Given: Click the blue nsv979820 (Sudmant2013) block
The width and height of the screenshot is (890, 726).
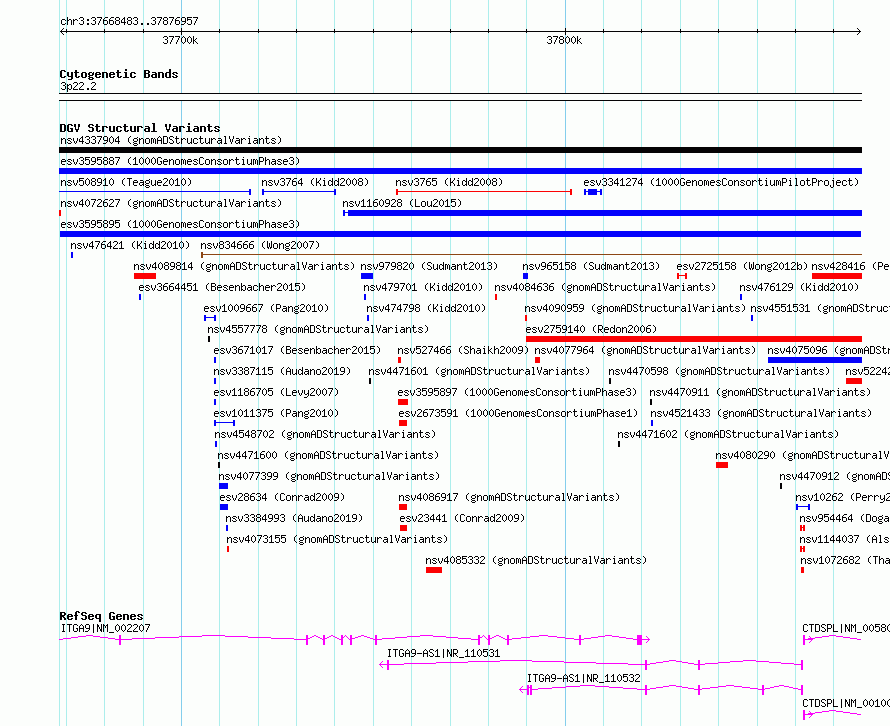Looking at the screenshot, I should point(367,276).
